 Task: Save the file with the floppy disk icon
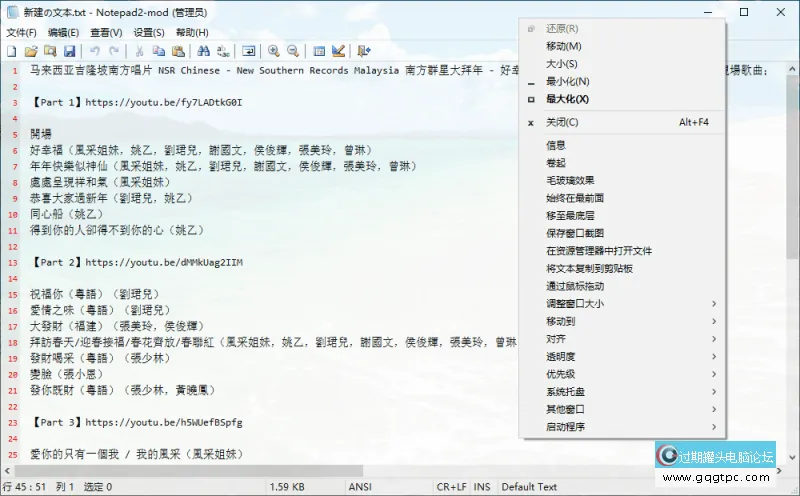tap(69, 51)
